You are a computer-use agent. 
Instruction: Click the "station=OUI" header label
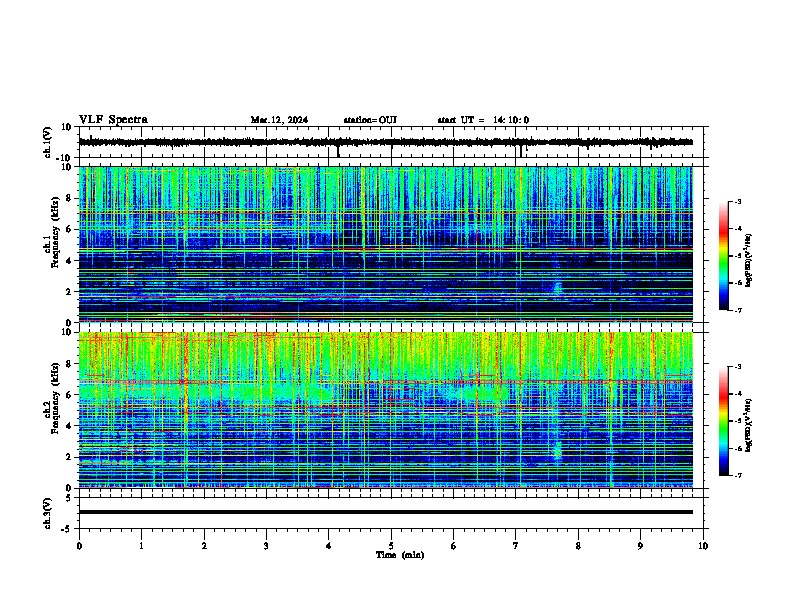370,120
